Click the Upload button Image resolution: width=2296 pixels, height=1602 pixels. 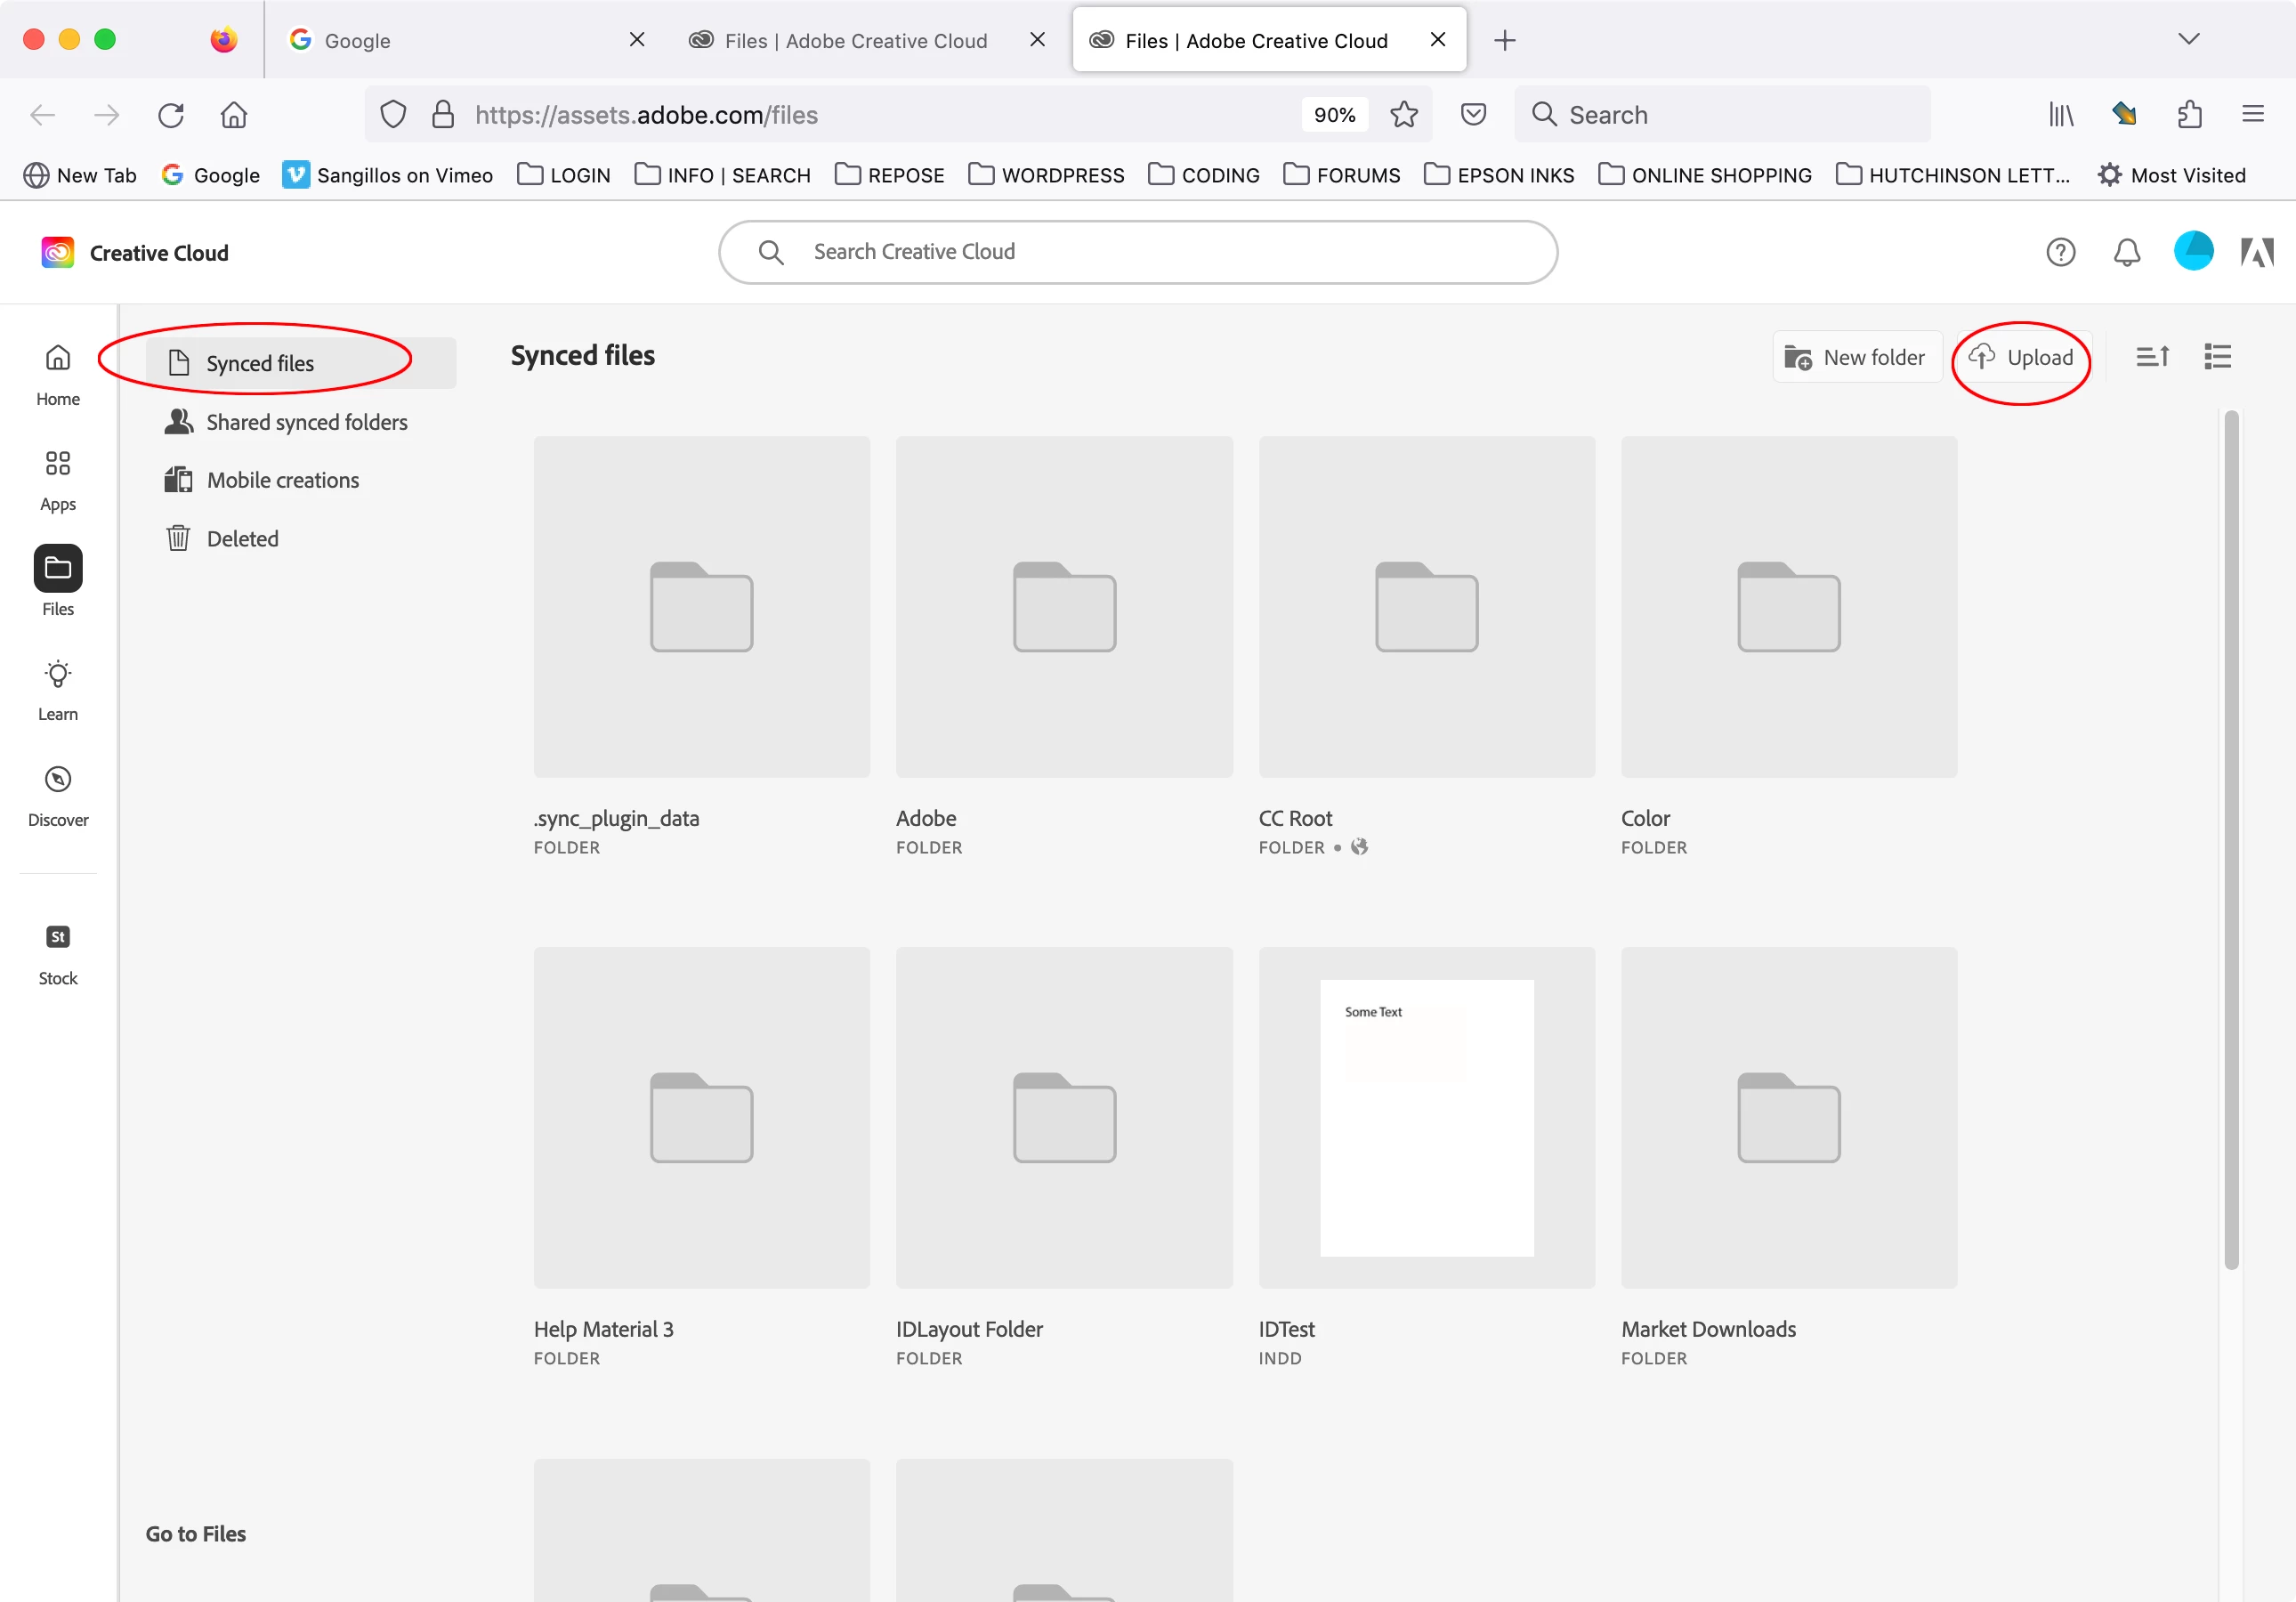2021,357
